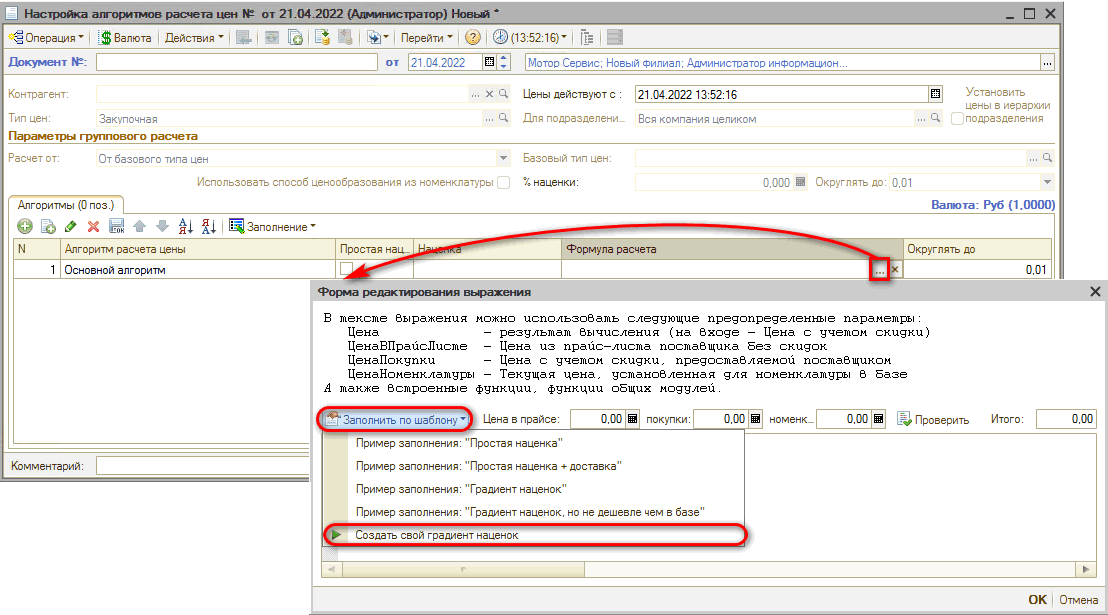Open the Заполнить по шаблону dropdown
Viewport: 1108px width, 615px height.
click(396, 419)
